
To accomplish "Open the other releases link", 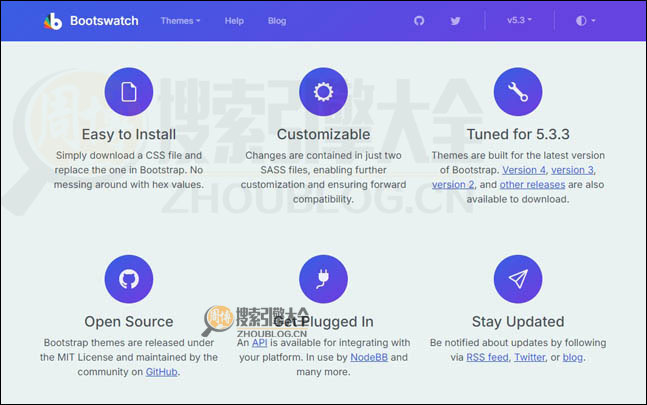I will click(x=532, y=184).
